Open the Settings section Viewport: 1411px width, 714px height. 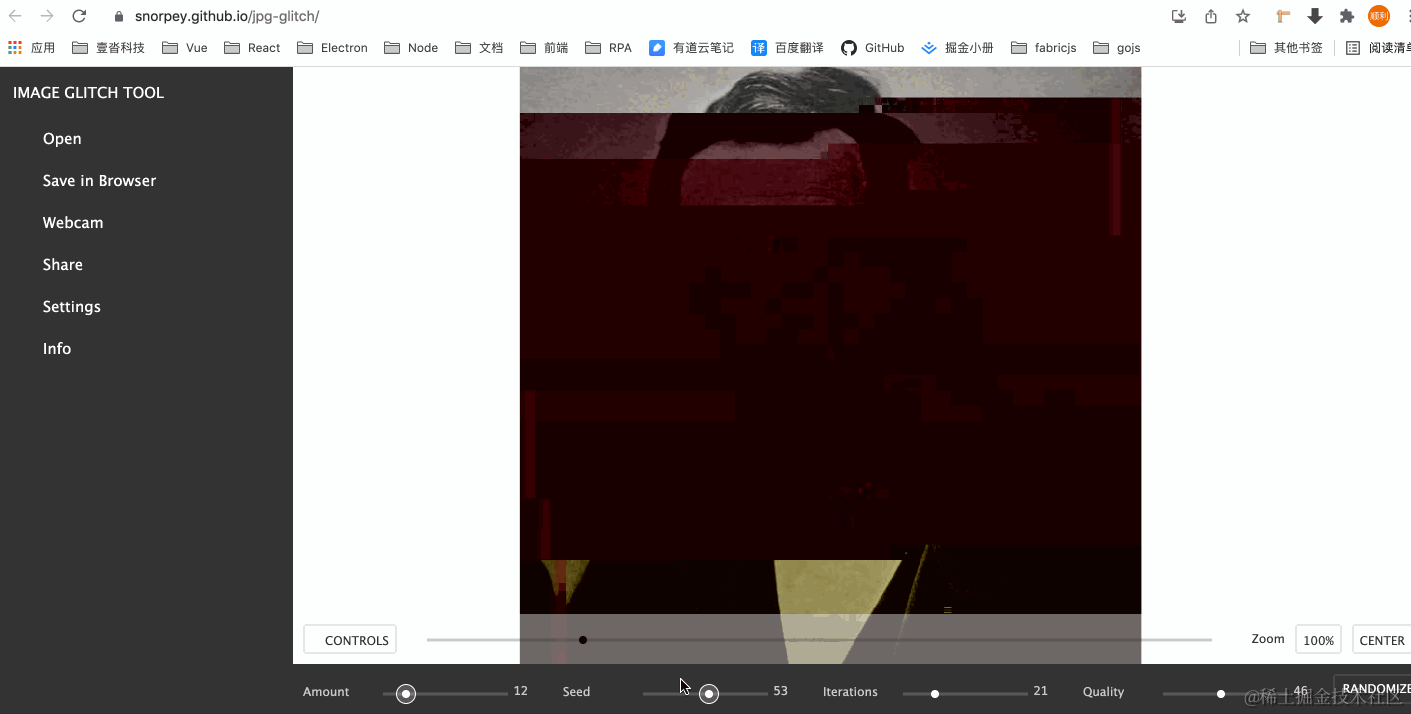click(71, 306)
